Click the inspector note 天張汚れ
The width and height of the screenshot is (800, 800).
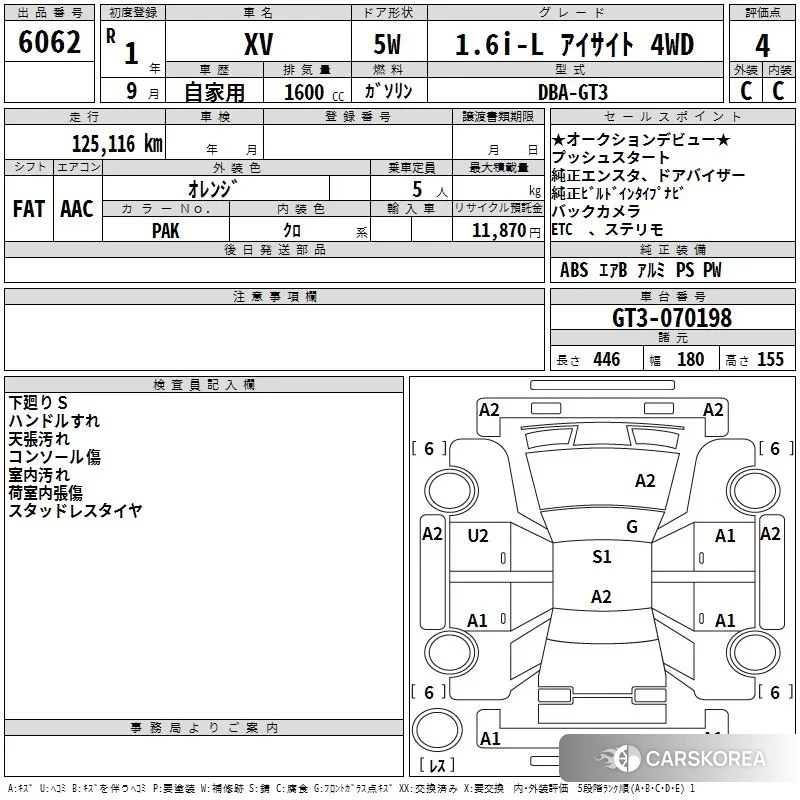[39, 439]
